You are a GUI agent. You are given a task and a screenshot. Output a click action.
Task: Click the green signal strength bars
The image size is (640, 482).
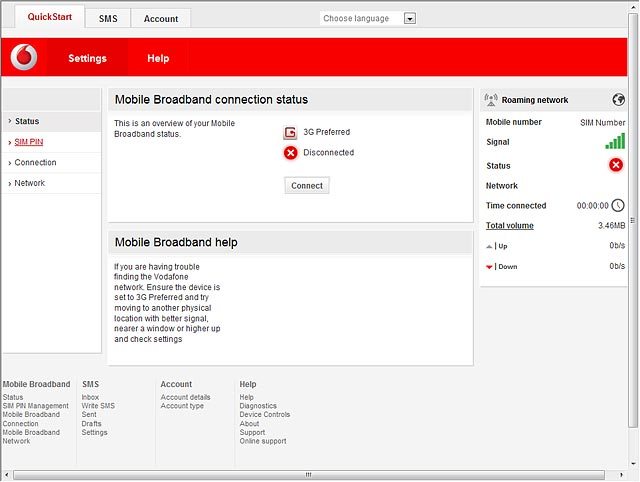pos(615,141)
